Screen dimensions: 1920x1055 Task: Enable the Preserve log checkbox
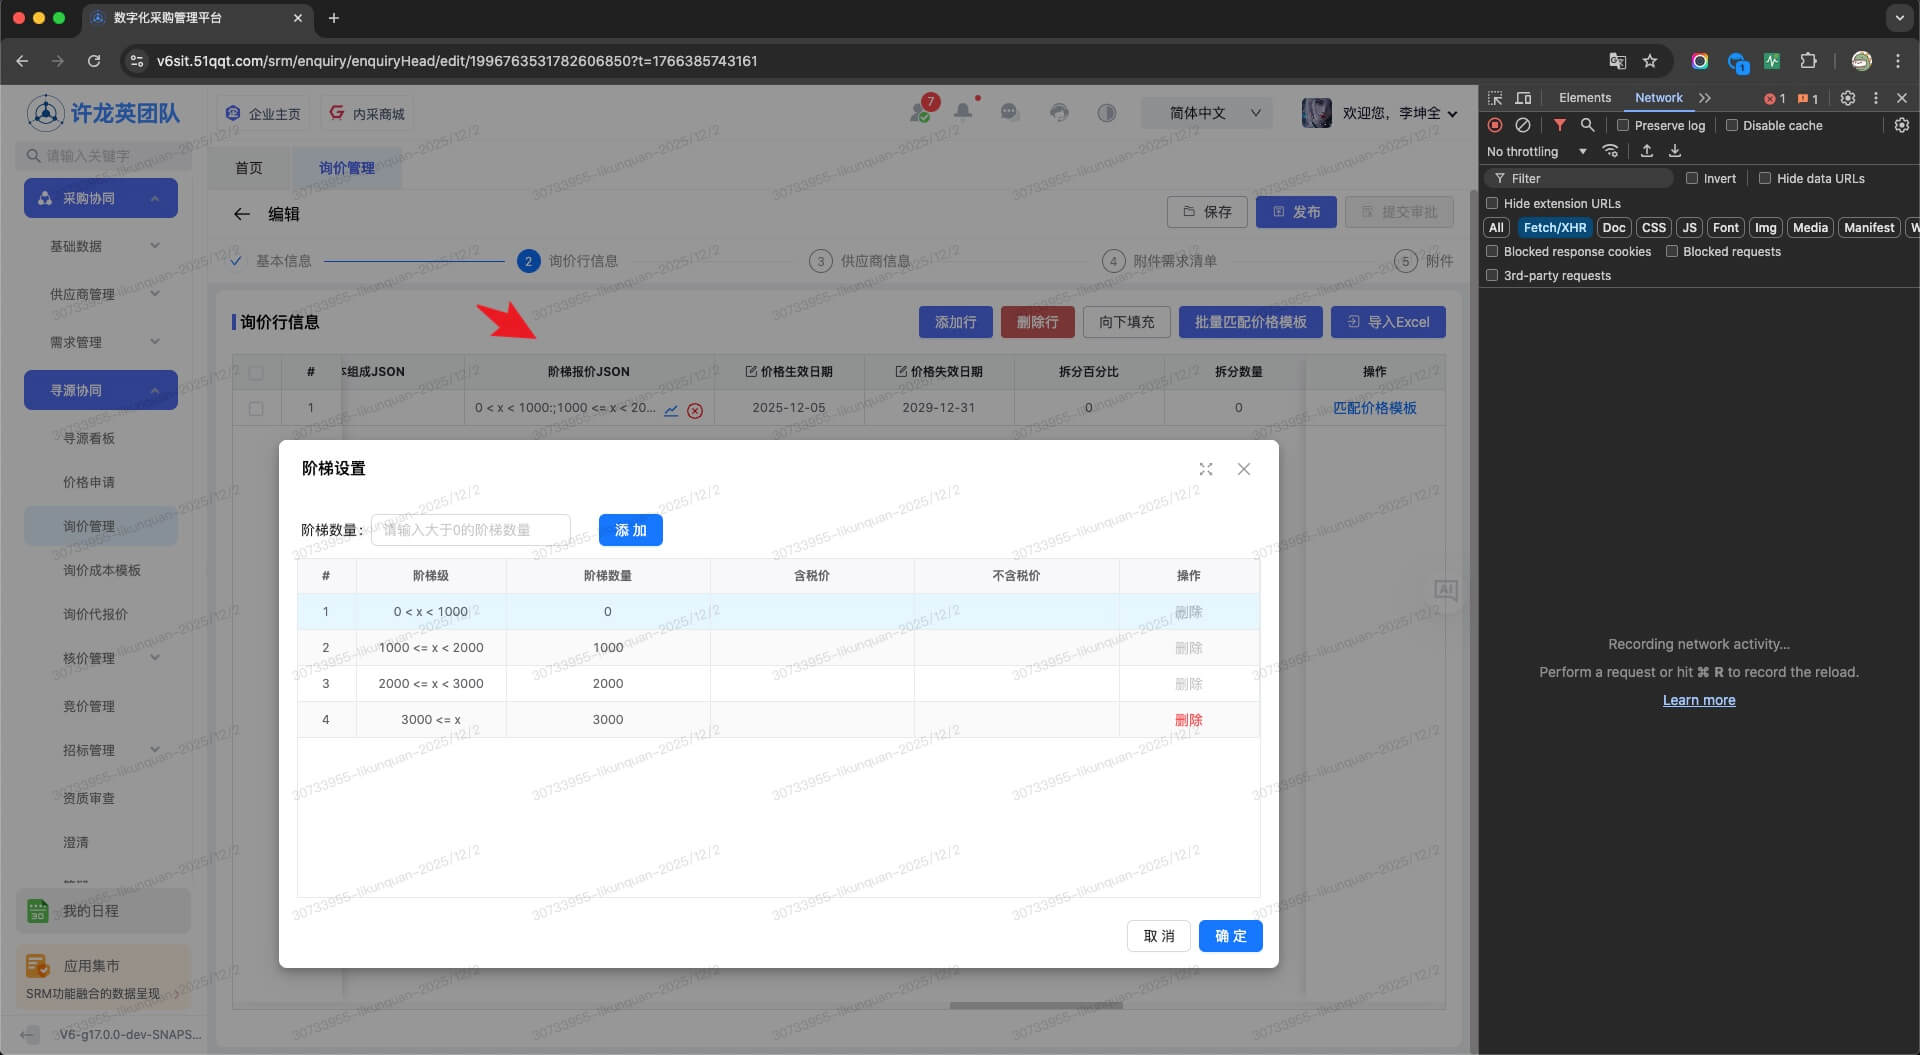pyautogui.click(x=1623, y=125)
